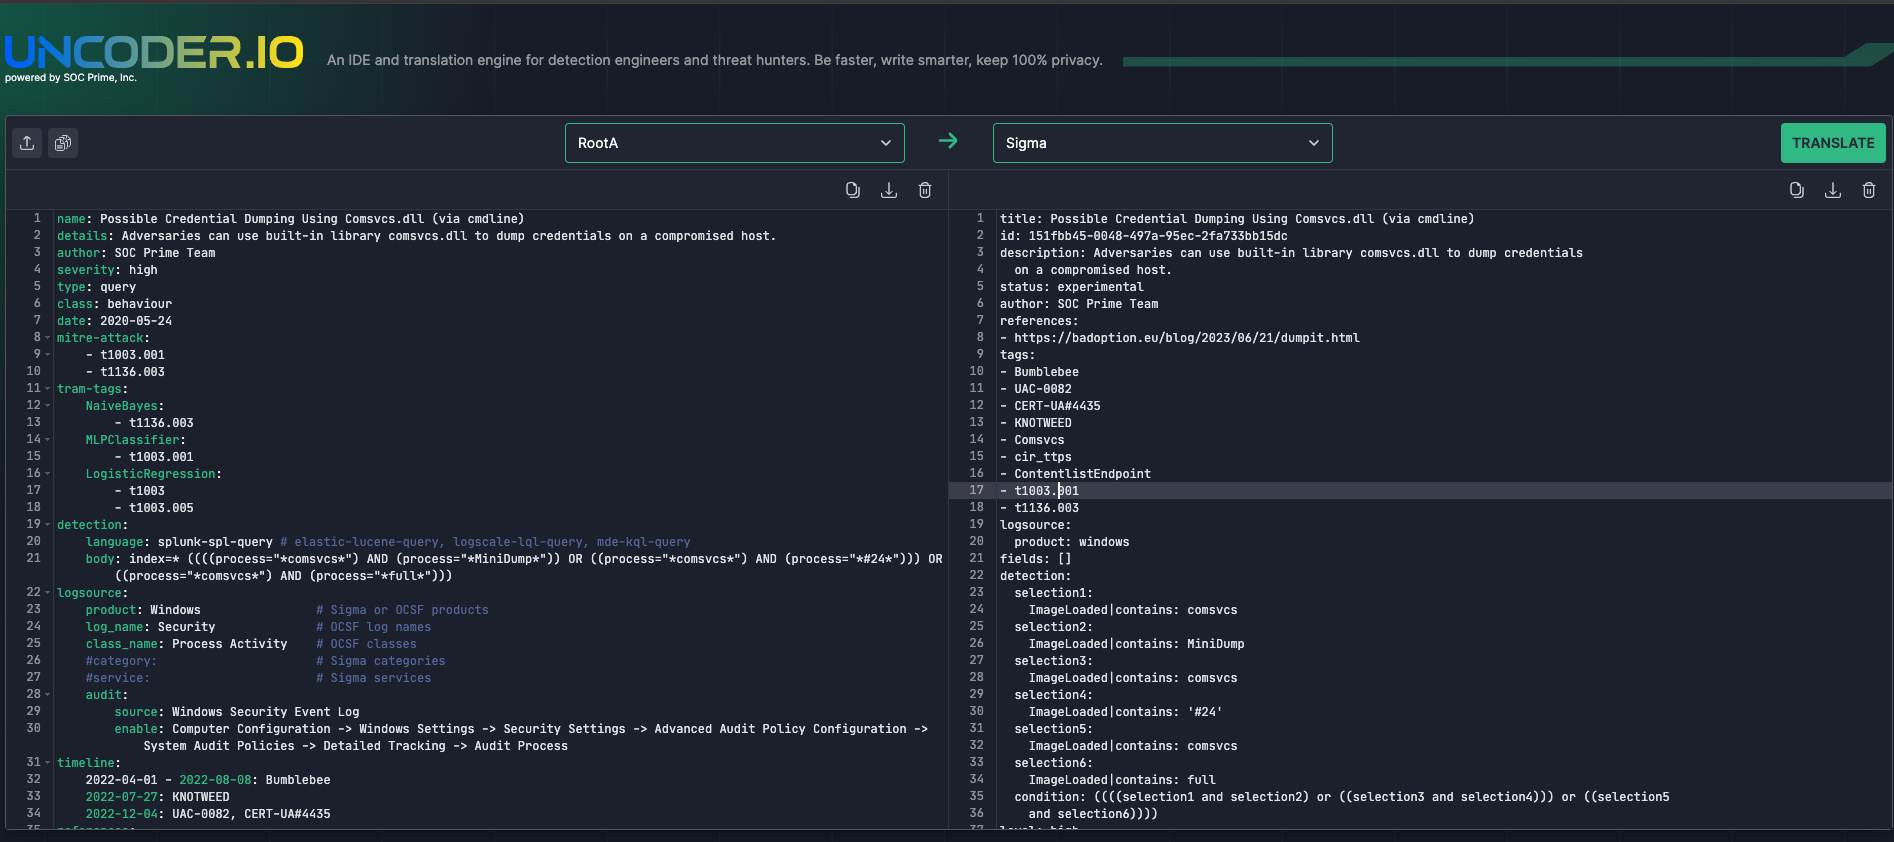
Task: Click line number 21 in source gutter
Action: pyautogui.click(x=33, y=558)
